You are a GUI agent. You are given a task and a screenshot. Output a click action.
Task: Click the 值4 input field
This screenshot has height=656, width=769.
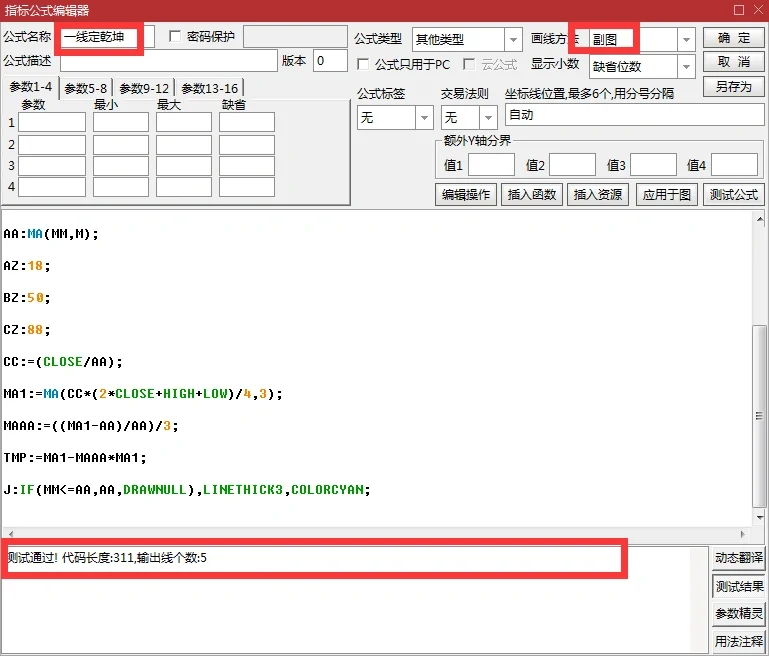tap(734, 165)
